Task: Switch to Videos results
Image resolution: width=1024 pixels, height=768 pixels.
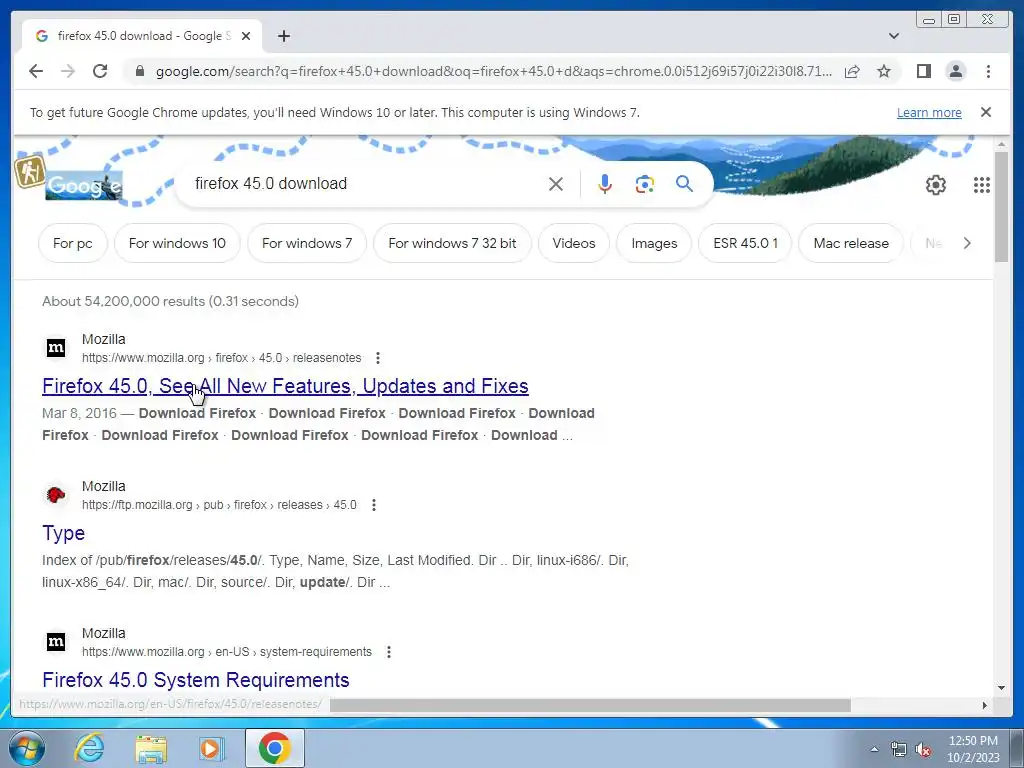Action: pyautogui.click(x=573, y=243)
